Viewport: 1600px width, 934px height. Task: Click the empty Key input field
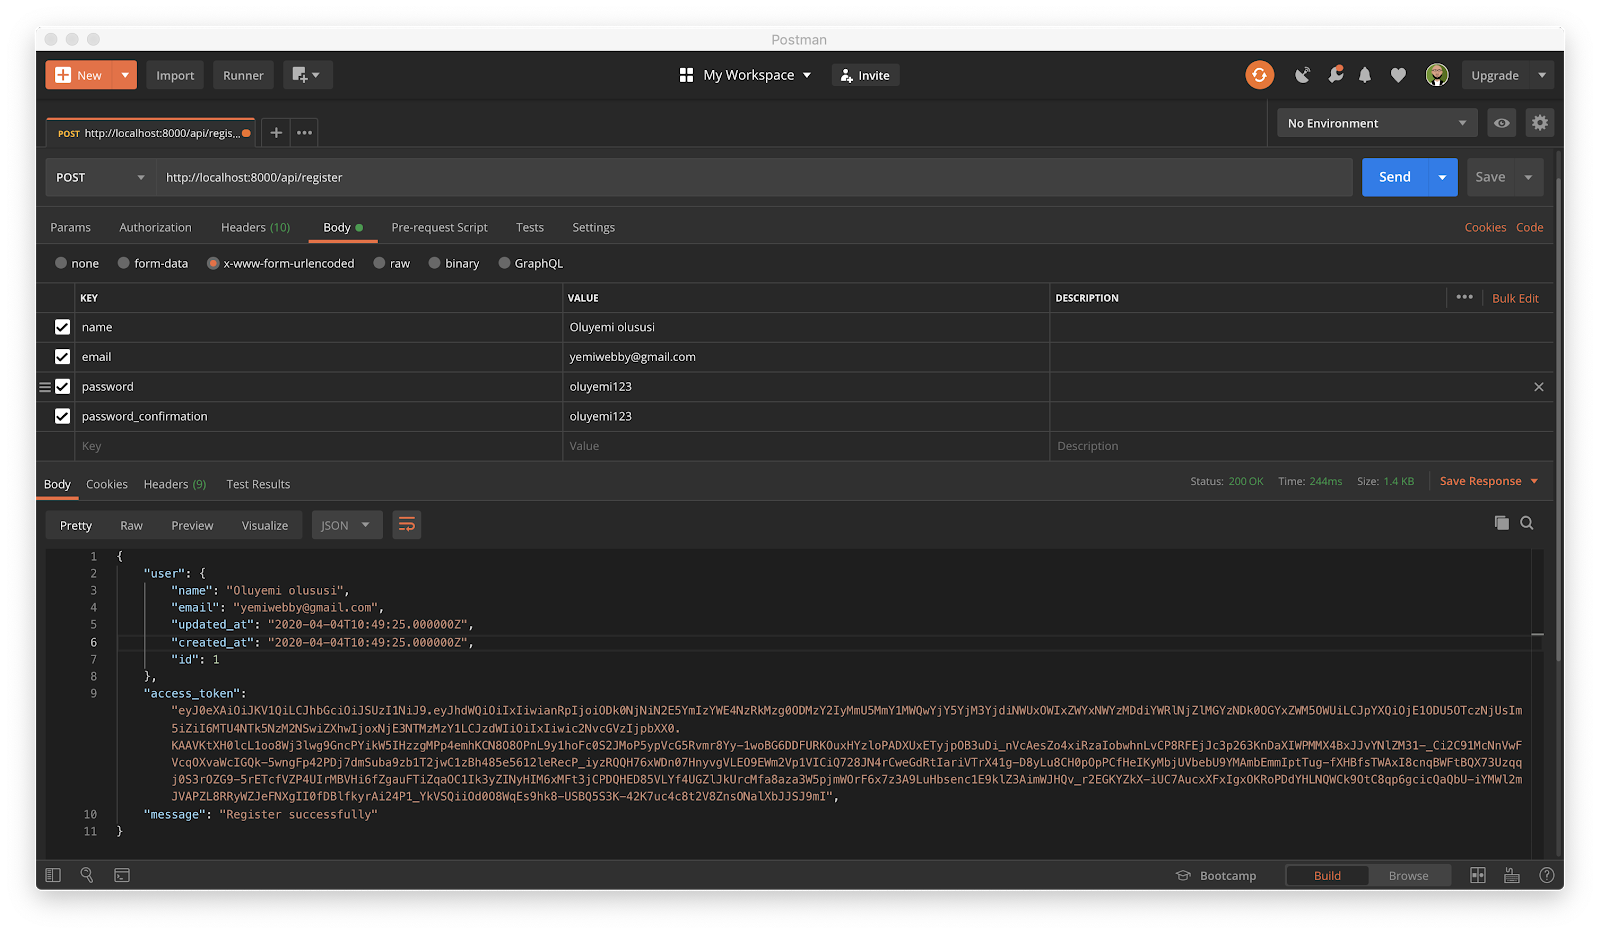[319, 446]
